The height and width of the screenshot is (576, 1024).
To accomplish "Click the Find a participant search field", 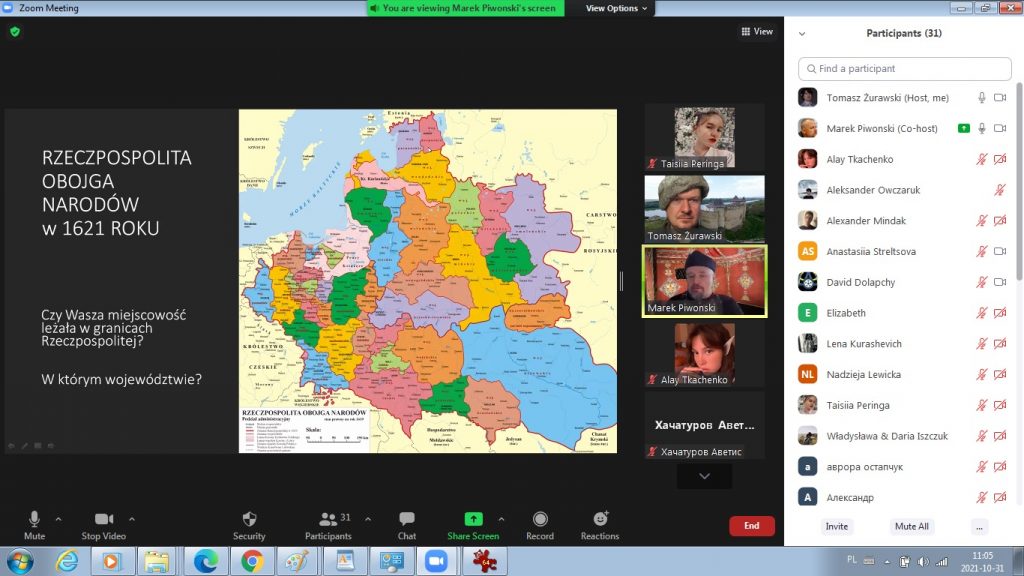I will click(x=905, y=69).
